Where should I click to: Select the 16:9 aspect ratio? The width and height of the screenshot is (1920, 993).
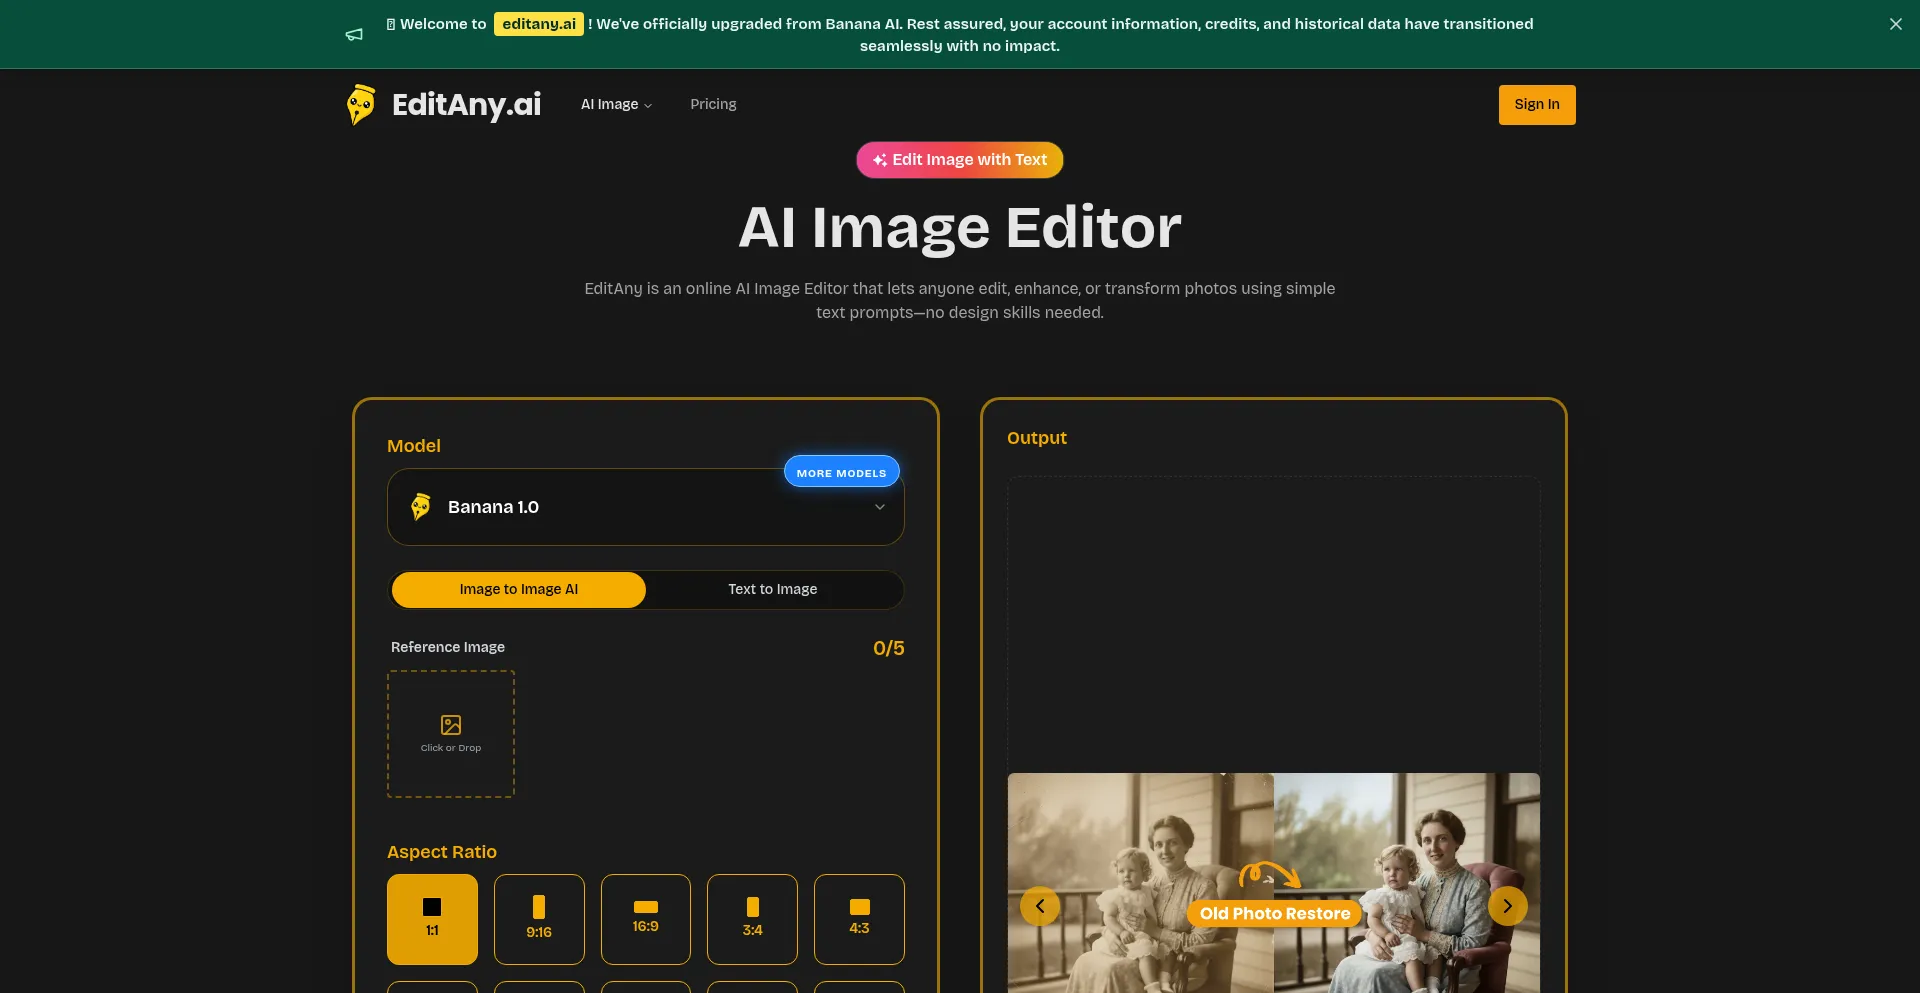(646, 919)
